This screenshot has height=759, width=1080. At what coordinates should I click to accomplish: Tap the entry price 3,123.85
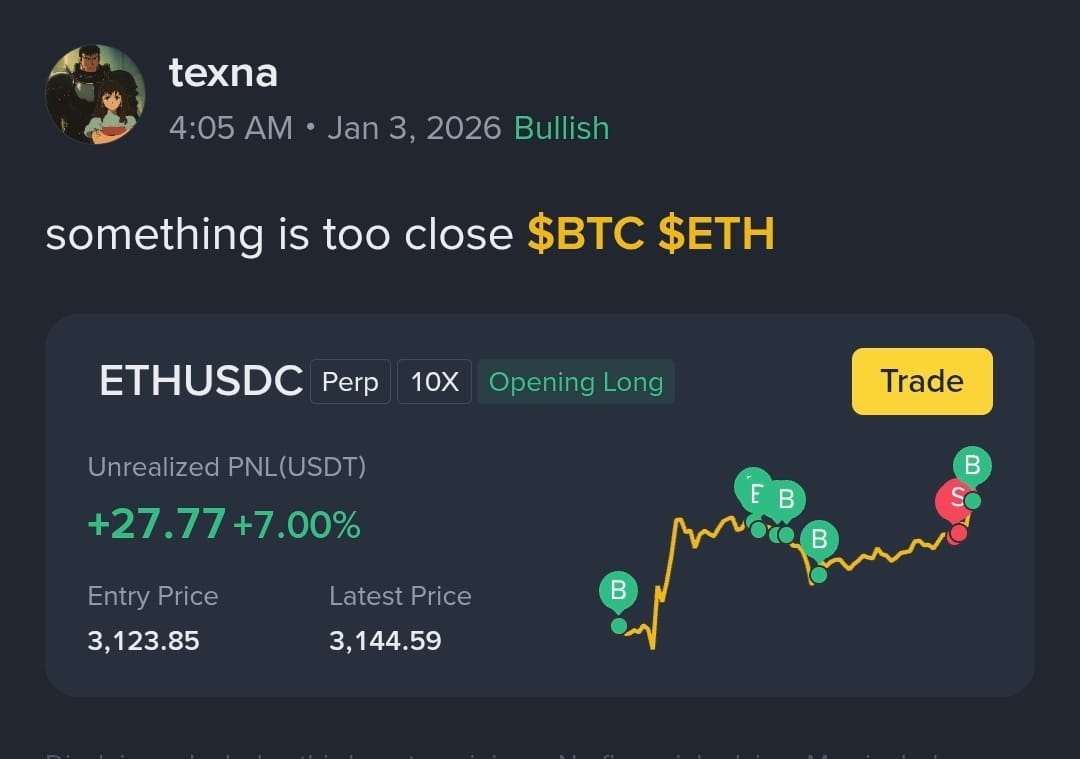pyautogui.click(x=143, y=641)
